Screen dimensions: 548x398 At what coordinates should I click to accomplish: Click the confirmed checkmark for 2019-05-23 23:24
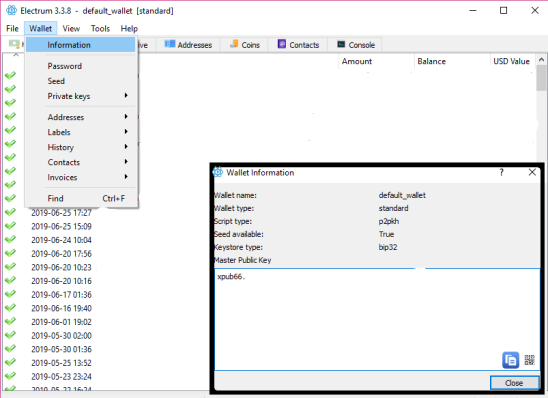click(10, 375)
